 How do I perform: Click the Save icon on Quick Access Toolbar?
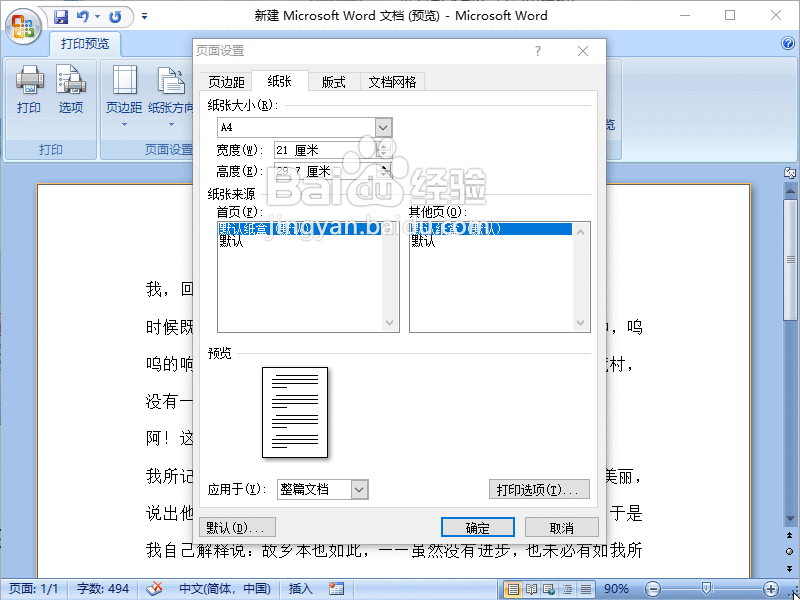click(x=60, y=15)
